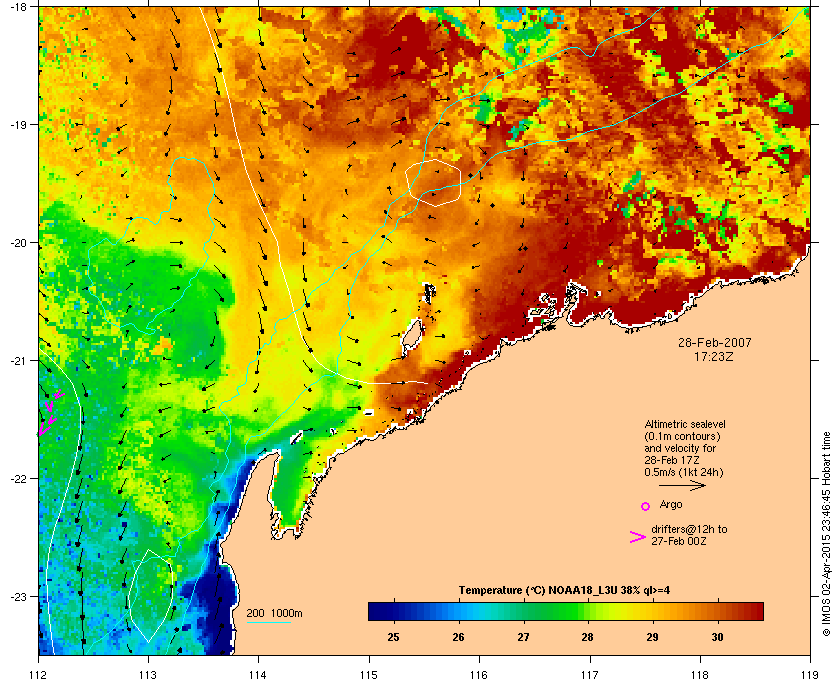
Task: Click the longitude axis label 114
Action: 258,674
